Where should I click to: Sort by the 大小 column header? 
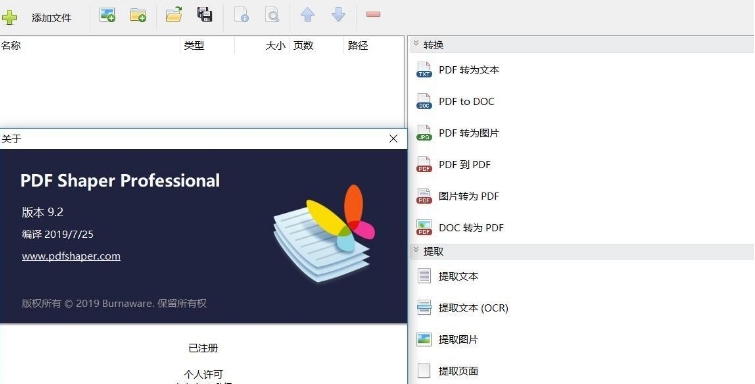tap(275, 45)
